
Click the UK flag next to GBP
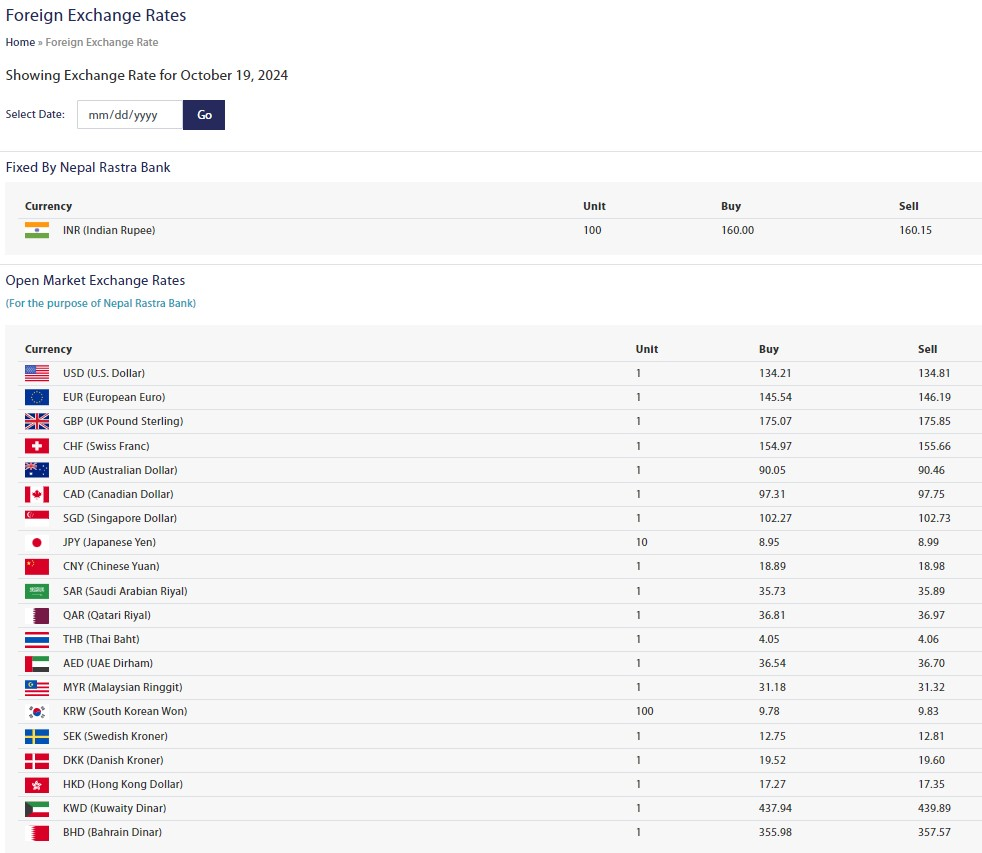click(x=37, y=421)
